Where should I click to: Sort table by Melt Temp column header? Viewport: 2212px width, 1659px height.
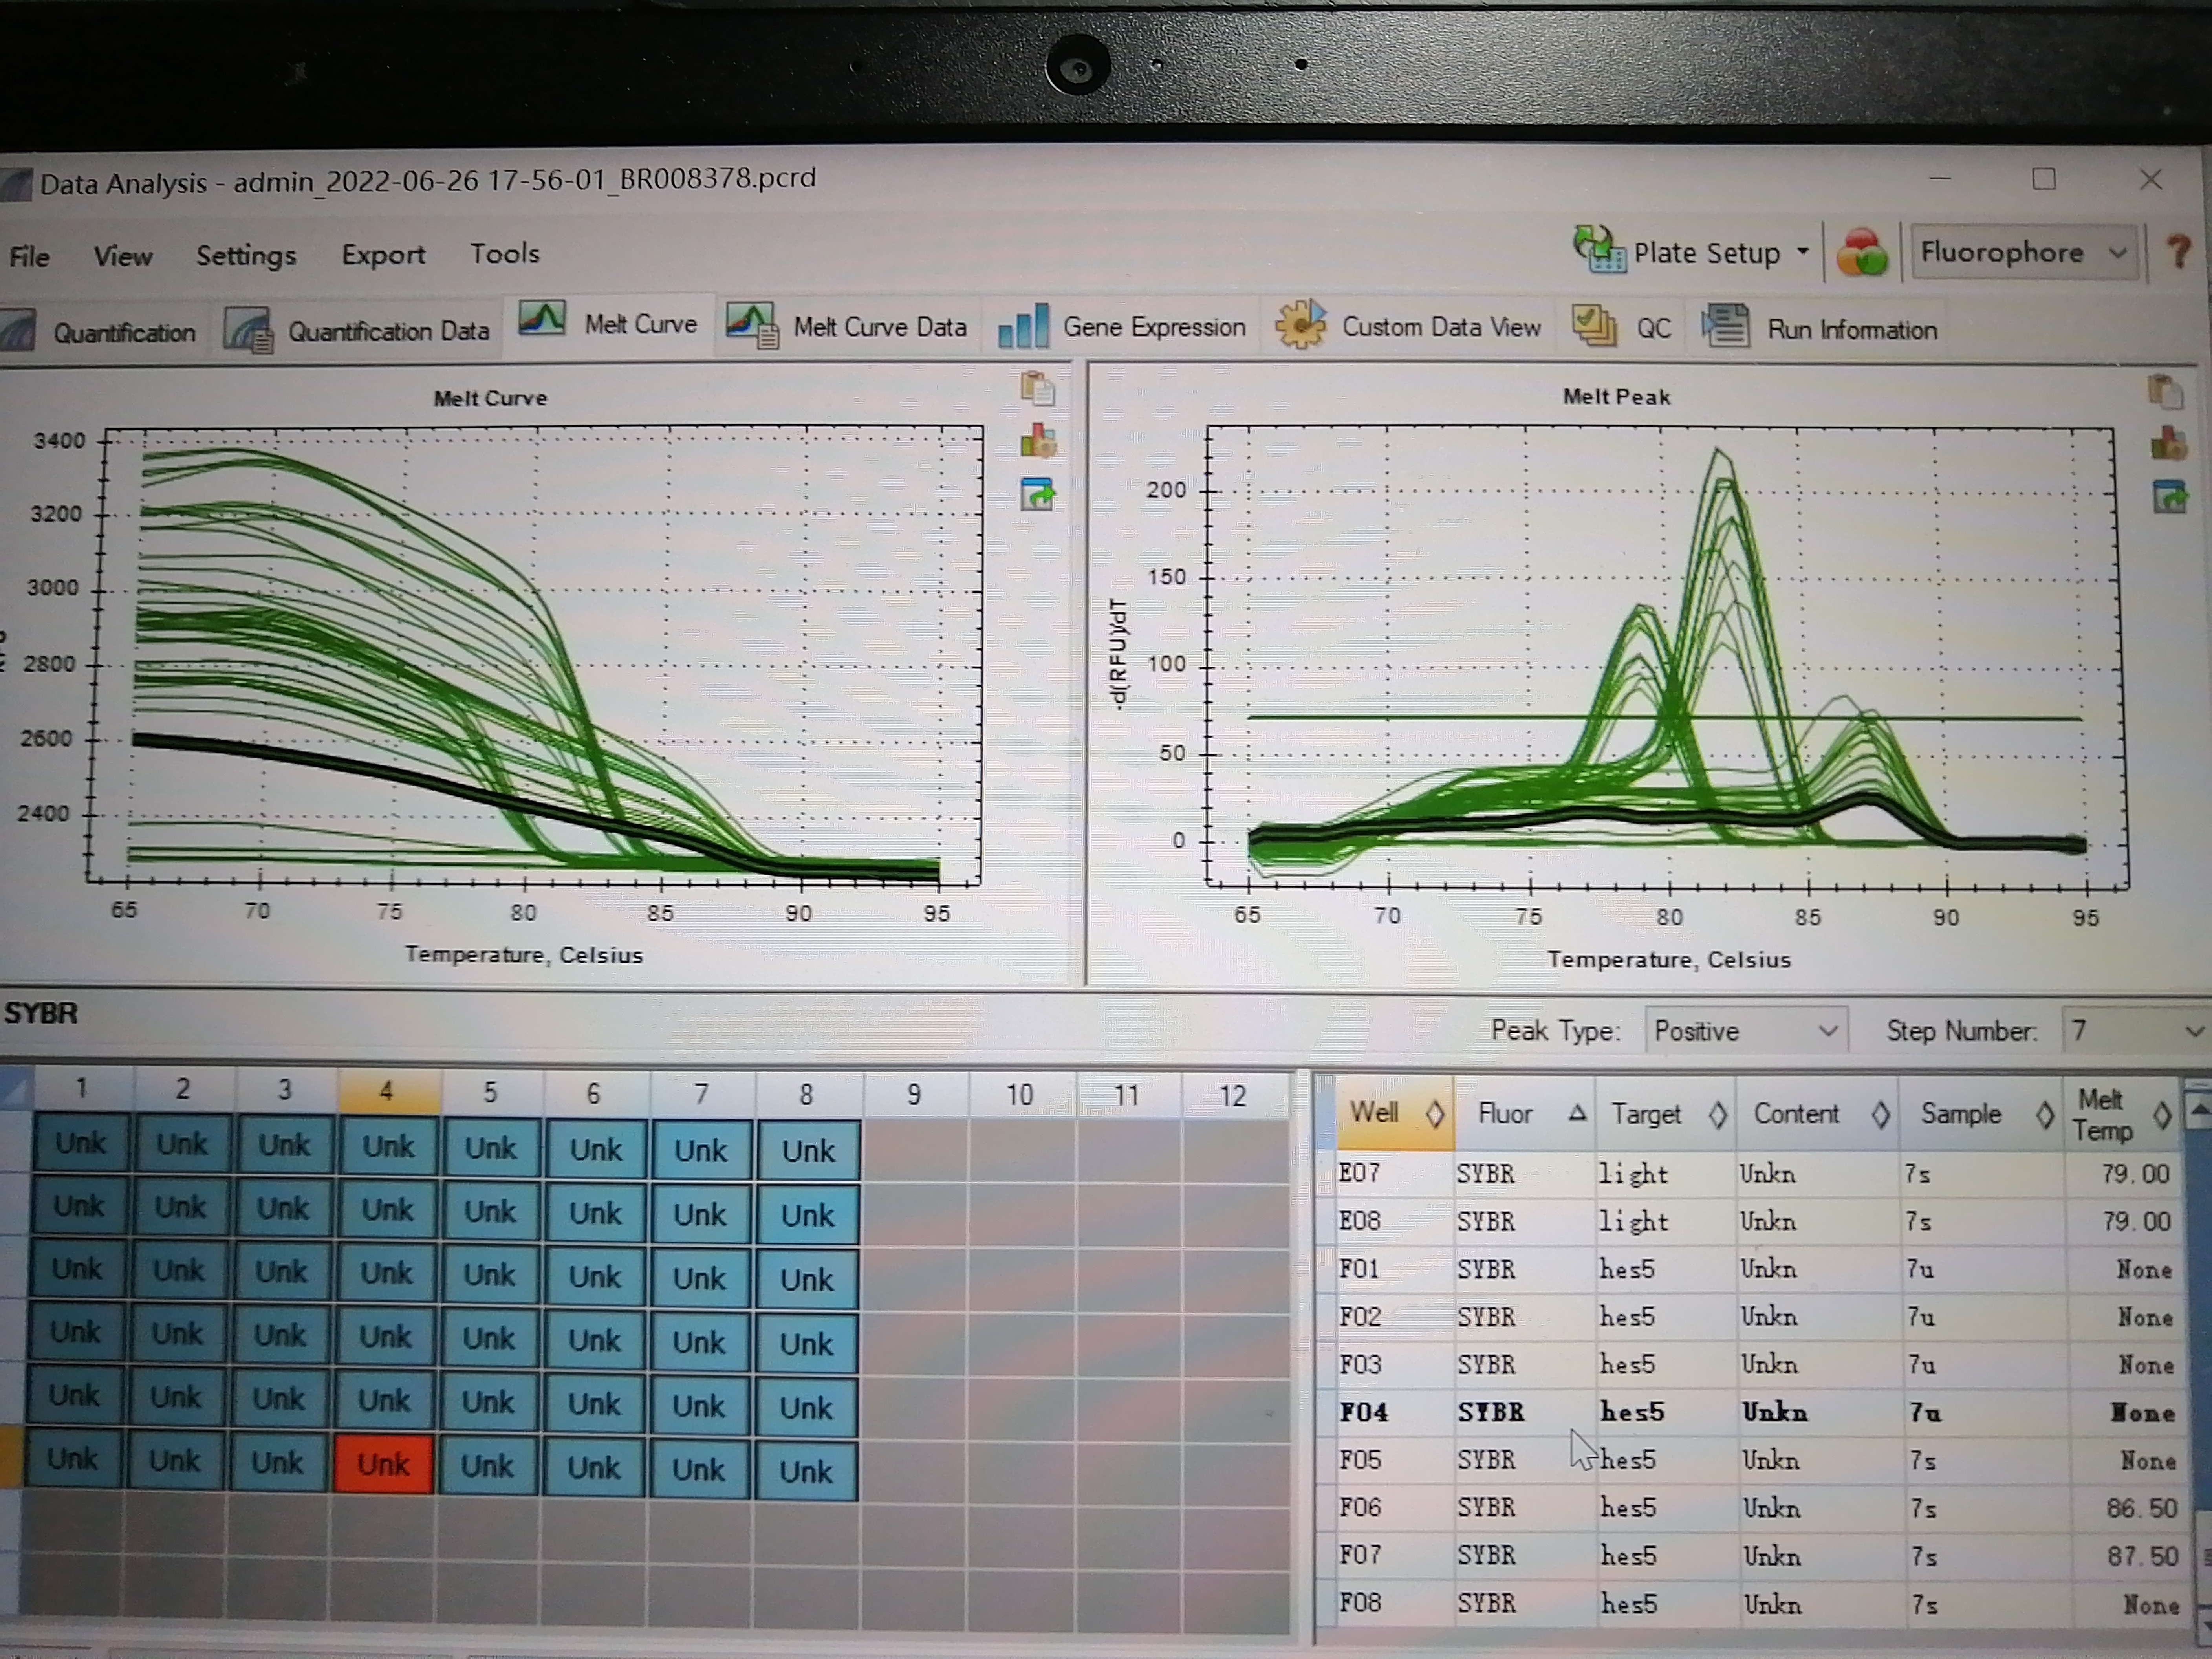point(2122,1115)
